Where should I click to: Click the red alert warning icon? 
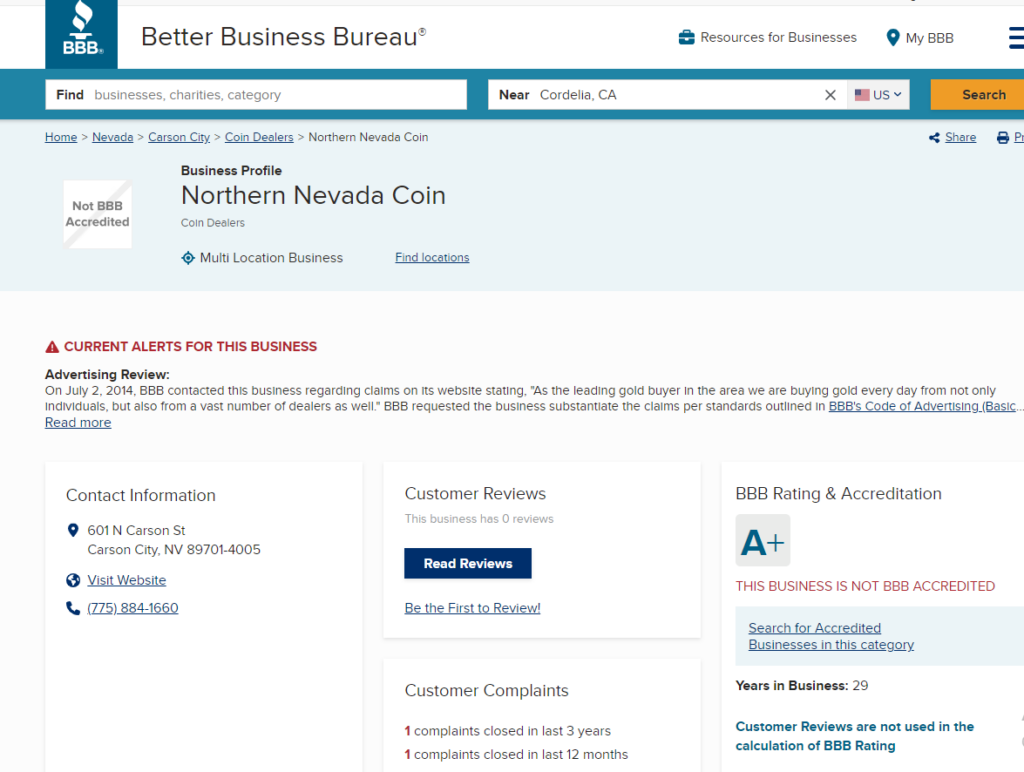pos(52,347)
